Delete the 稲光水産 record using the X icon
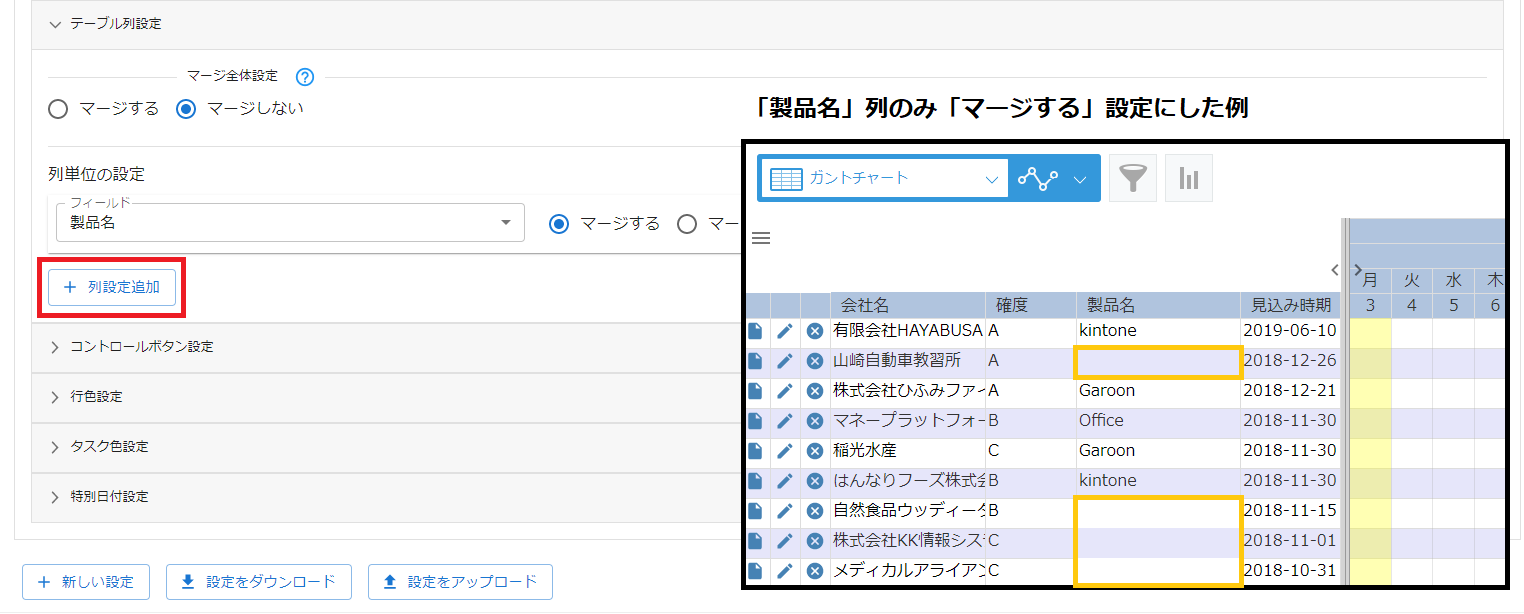1524x614 pixels. coord(813,450)
